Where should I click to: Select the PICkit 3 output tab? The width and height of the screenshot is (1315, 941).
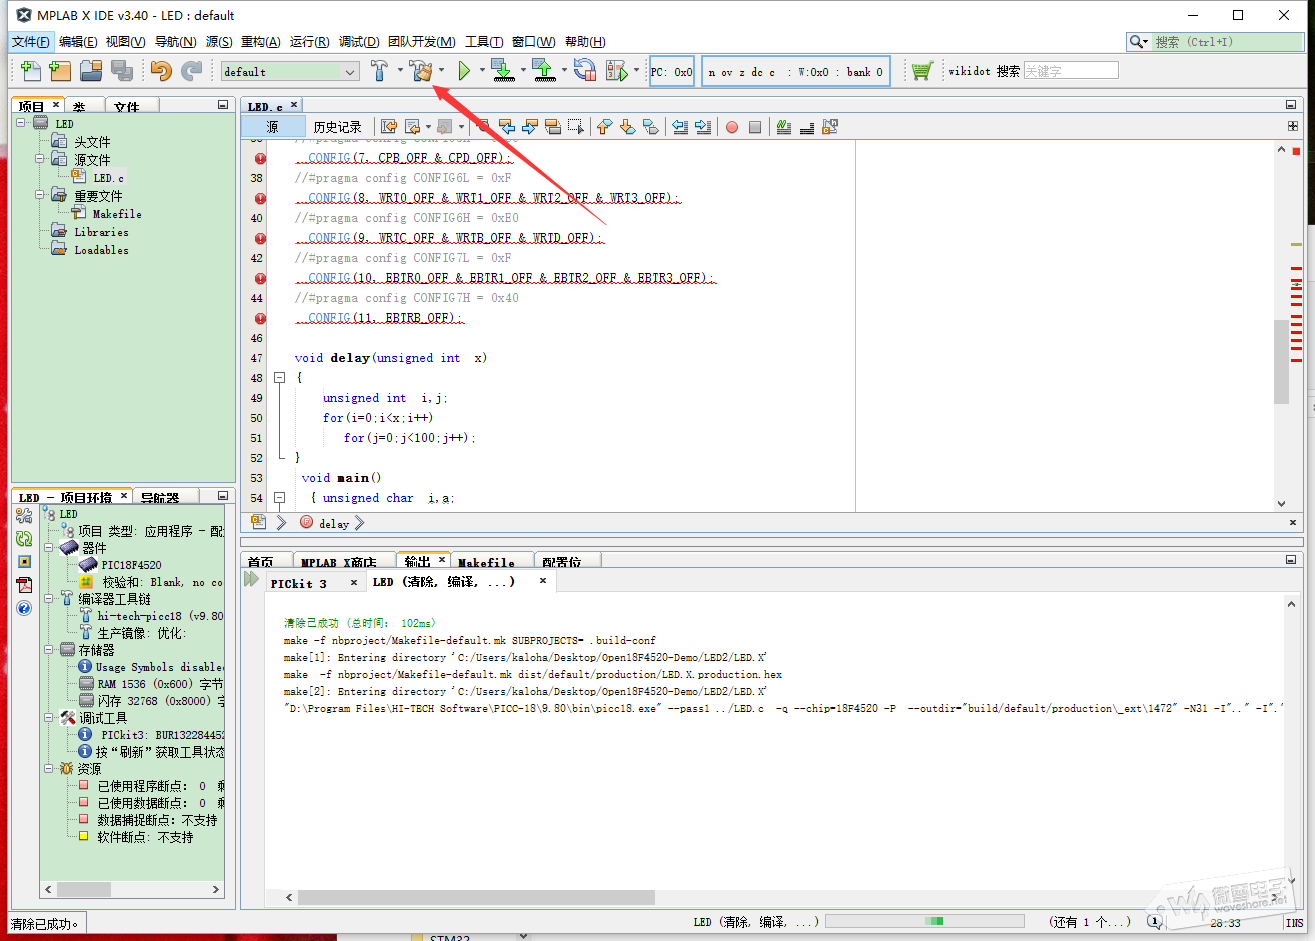(x=299, y=583)
